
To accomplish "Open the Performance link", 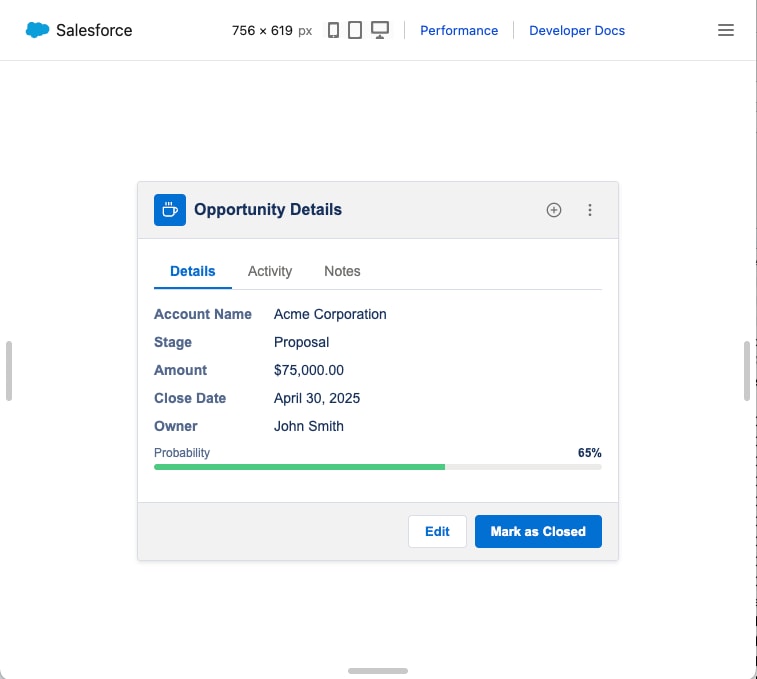I will click(x=459, y=30).
